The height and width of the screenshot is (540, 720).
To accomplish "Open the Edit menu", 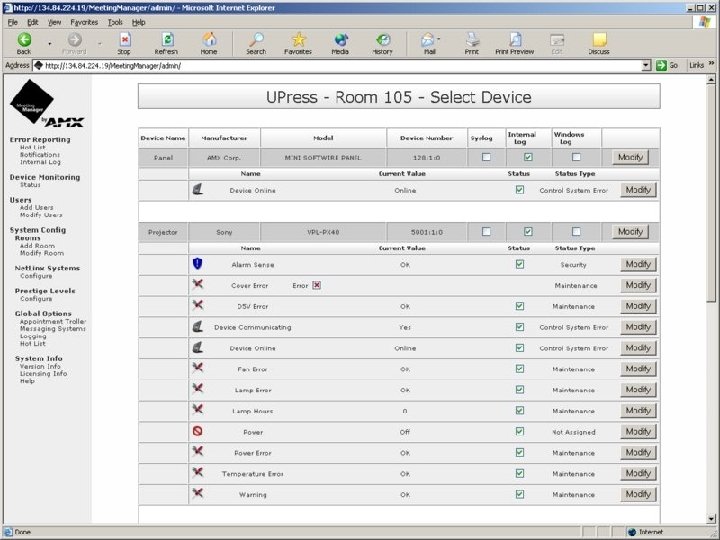I will tap(33, 22).
